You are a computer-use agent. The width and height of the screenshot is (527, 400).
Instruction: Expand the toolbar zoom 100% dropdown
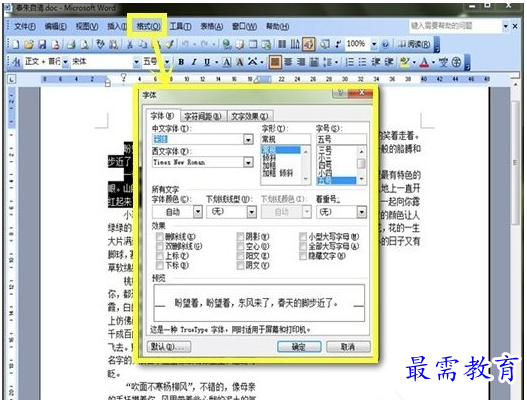pos(374,44)
